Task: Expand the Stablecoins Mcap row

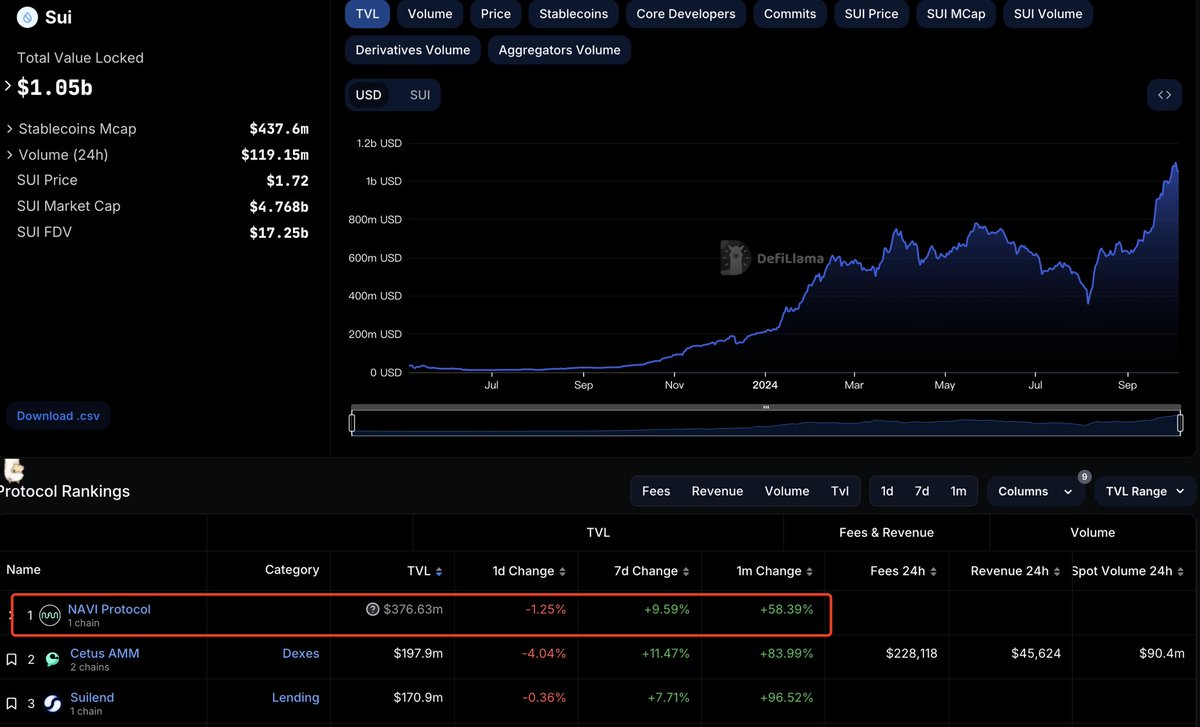Action: click(x=10, y=129)
